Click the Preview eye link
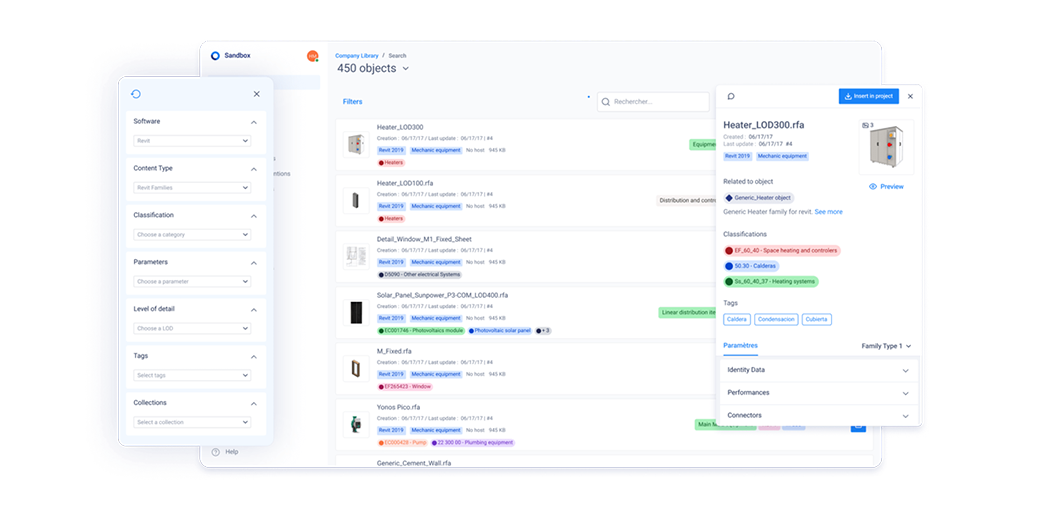The height and width of the screenshot is (505, 1048). 886,187
